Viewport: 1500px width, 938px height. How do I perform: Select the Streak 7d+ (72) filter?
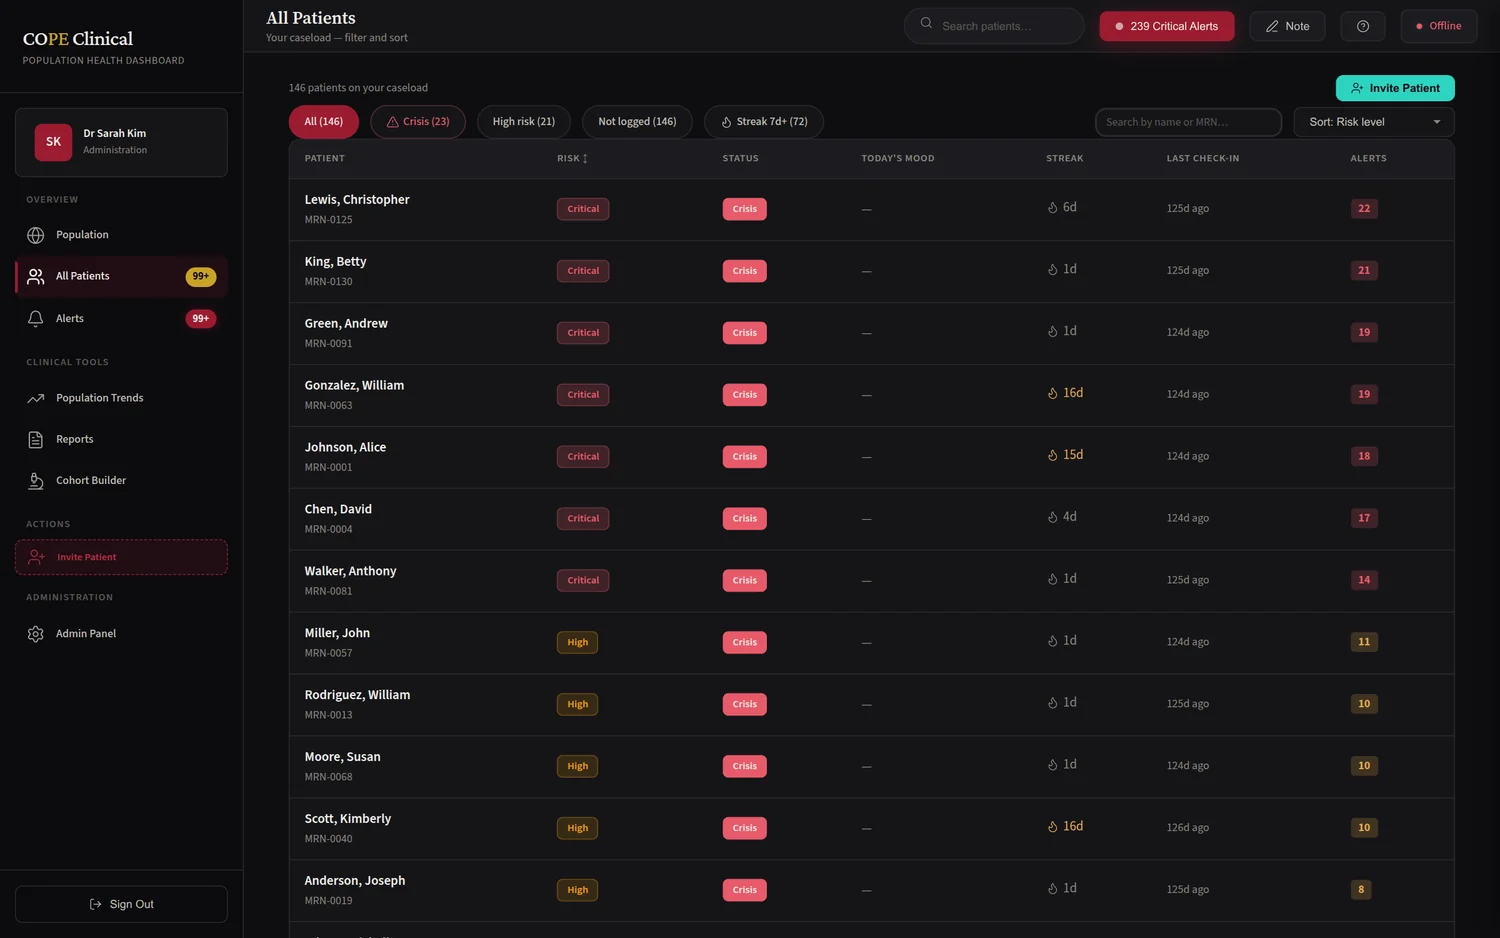pos(764,122)
